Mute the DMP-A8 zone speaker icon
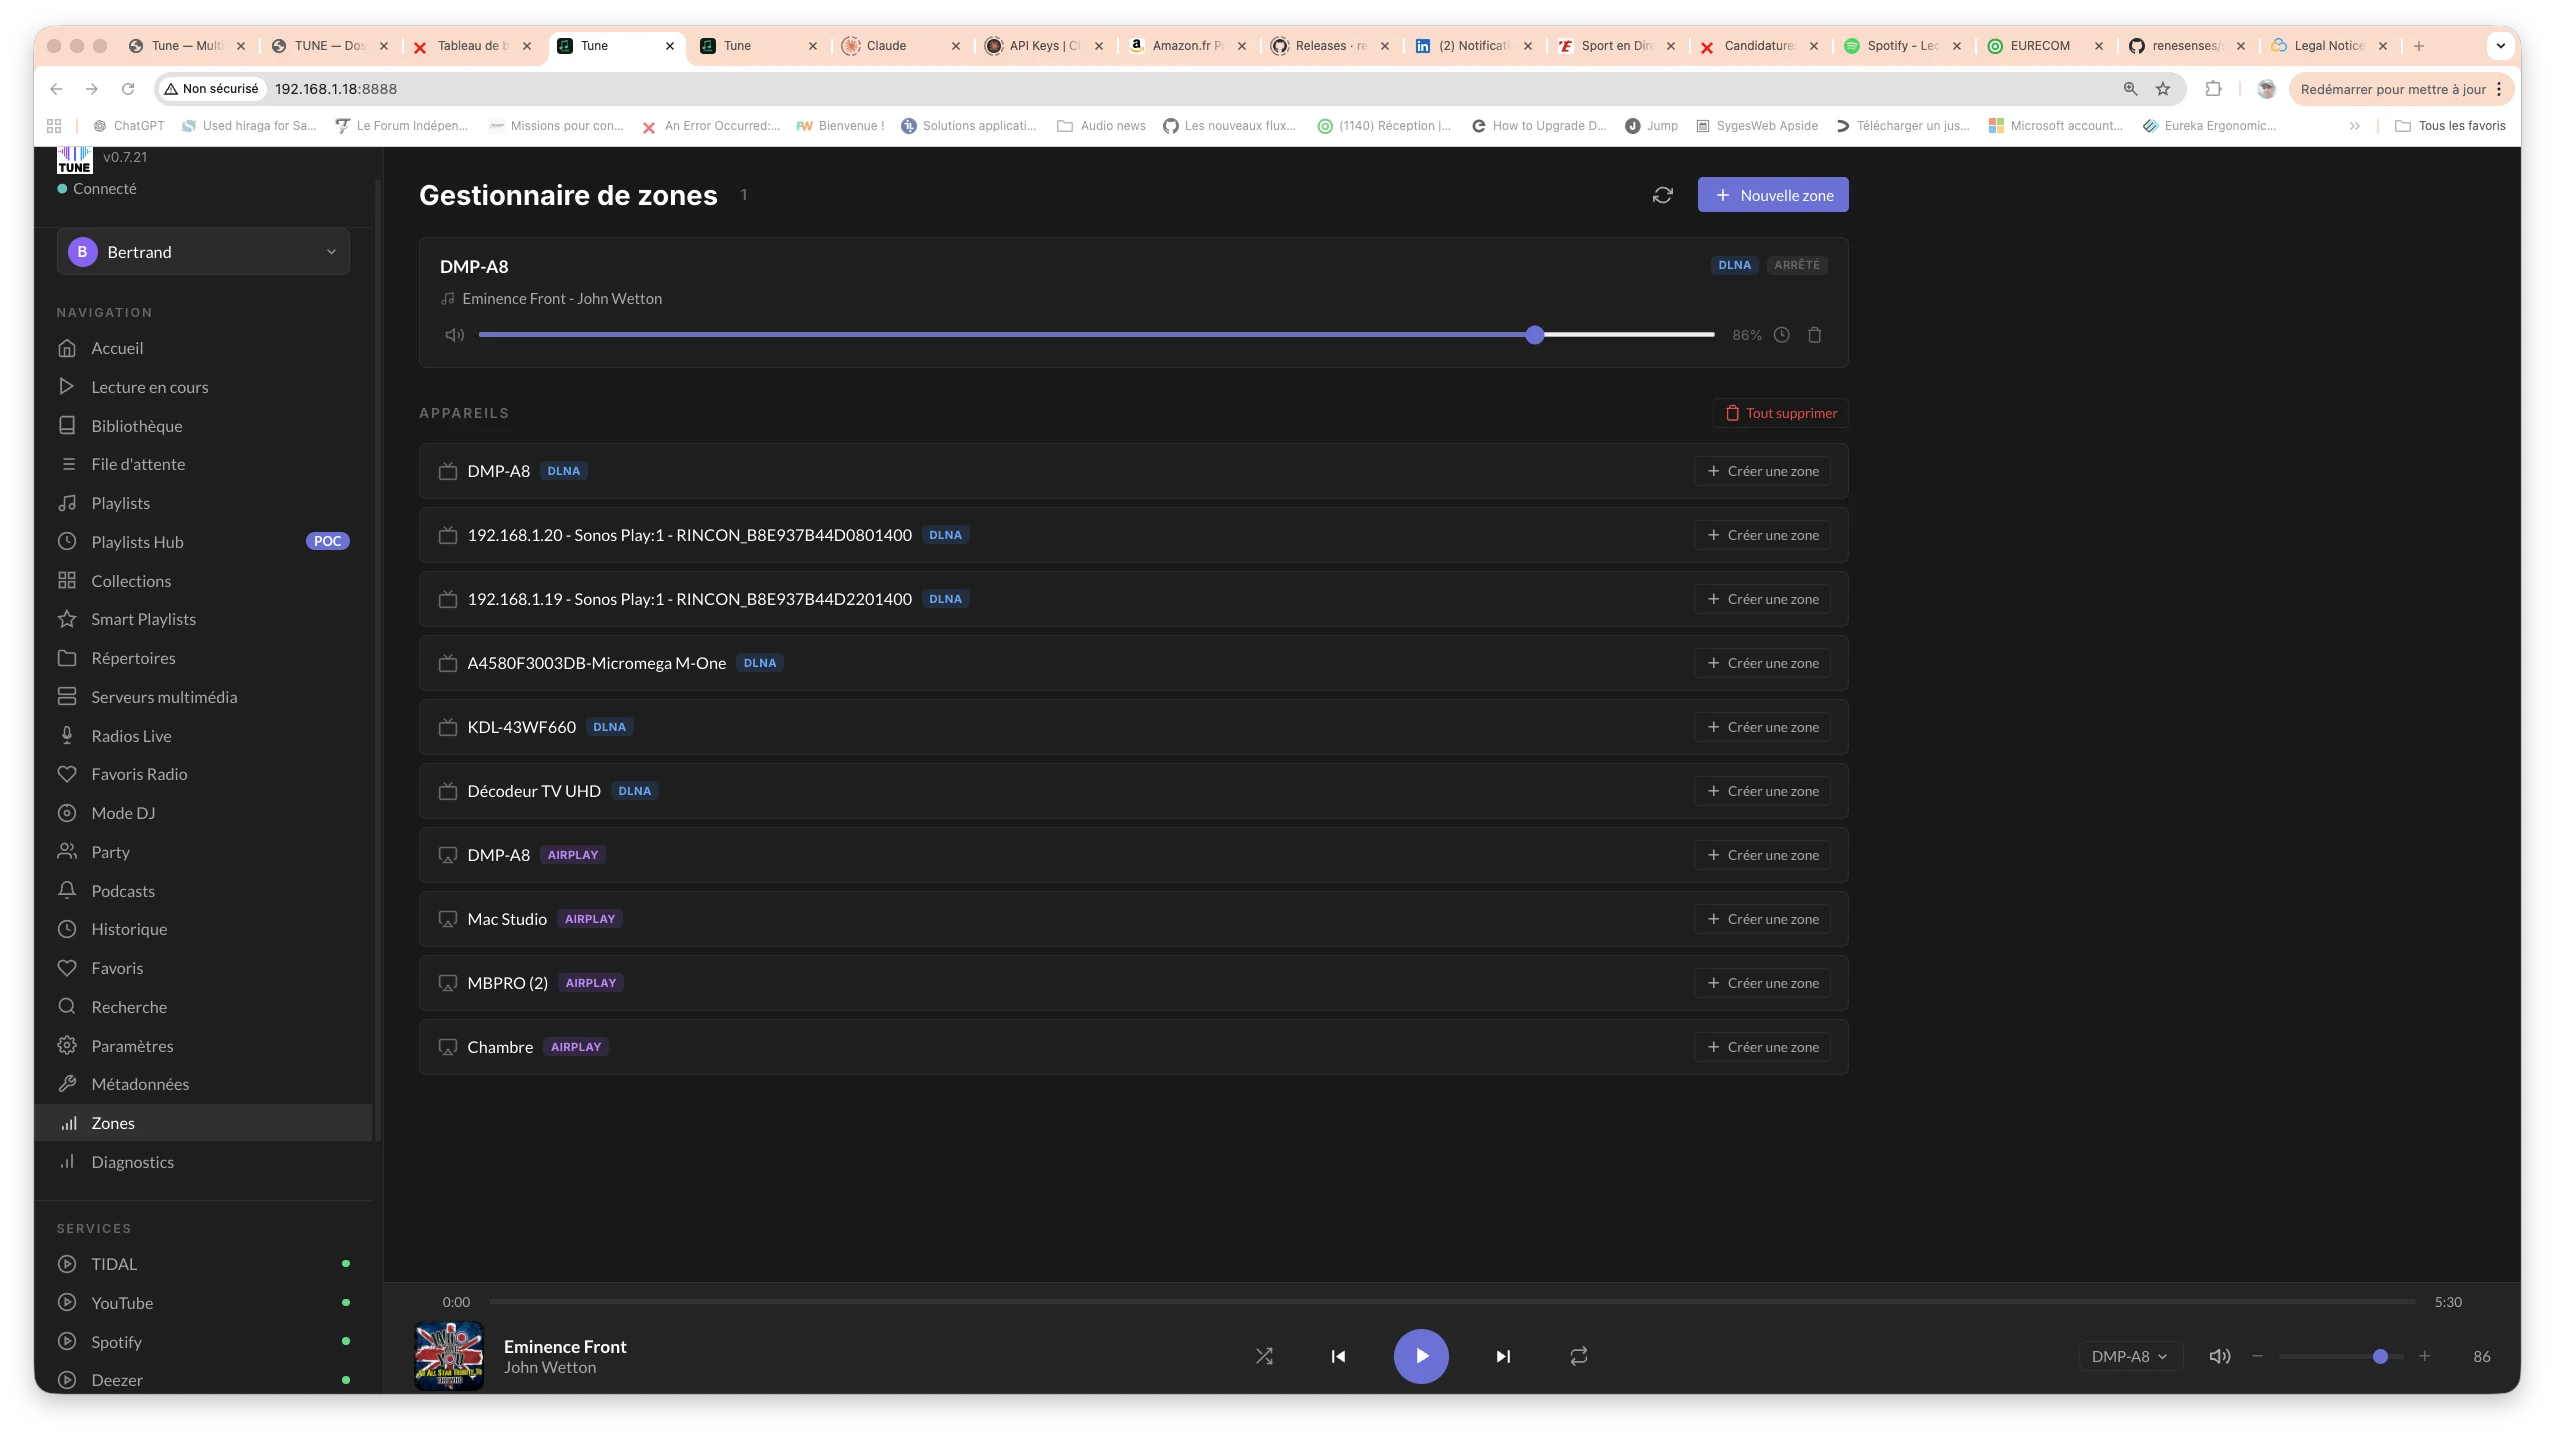2555x1436 pixels. [x=455, y=335]
